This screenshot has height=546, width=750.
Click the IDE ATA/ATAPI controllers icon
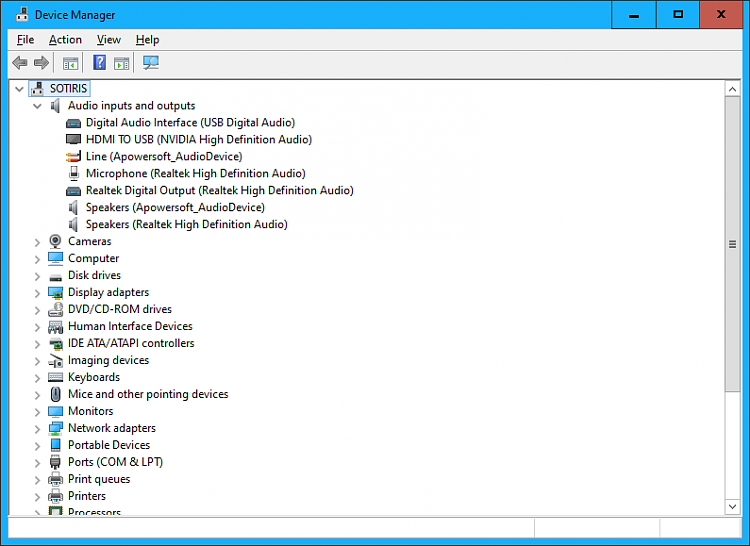(x=56, y=344)
